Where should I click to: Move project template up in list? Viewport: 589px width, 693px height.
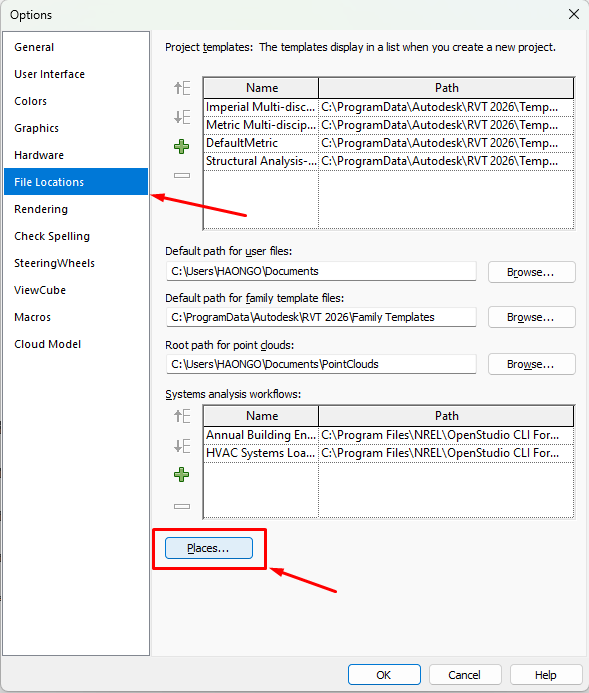(x=182, y=88)
